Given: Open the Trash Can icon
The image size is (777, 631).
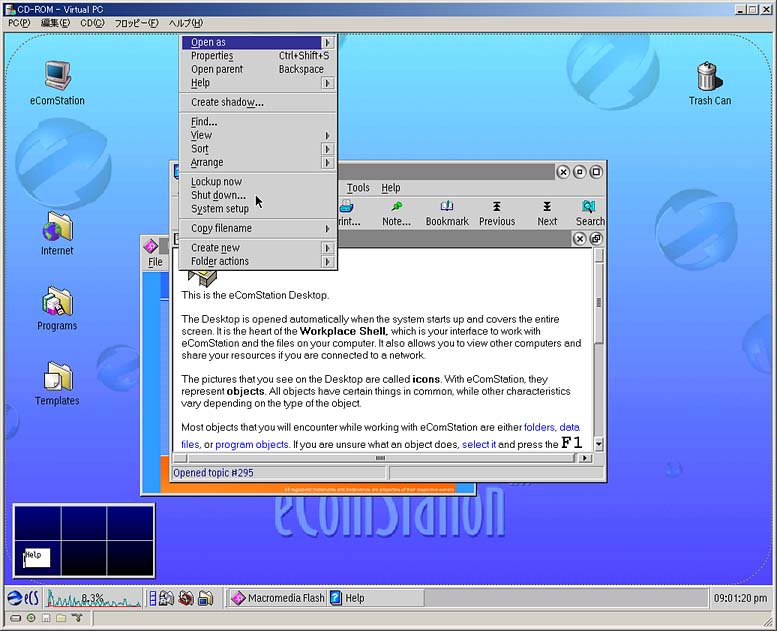Looking at the screenshot, I should tap(710, 76).
